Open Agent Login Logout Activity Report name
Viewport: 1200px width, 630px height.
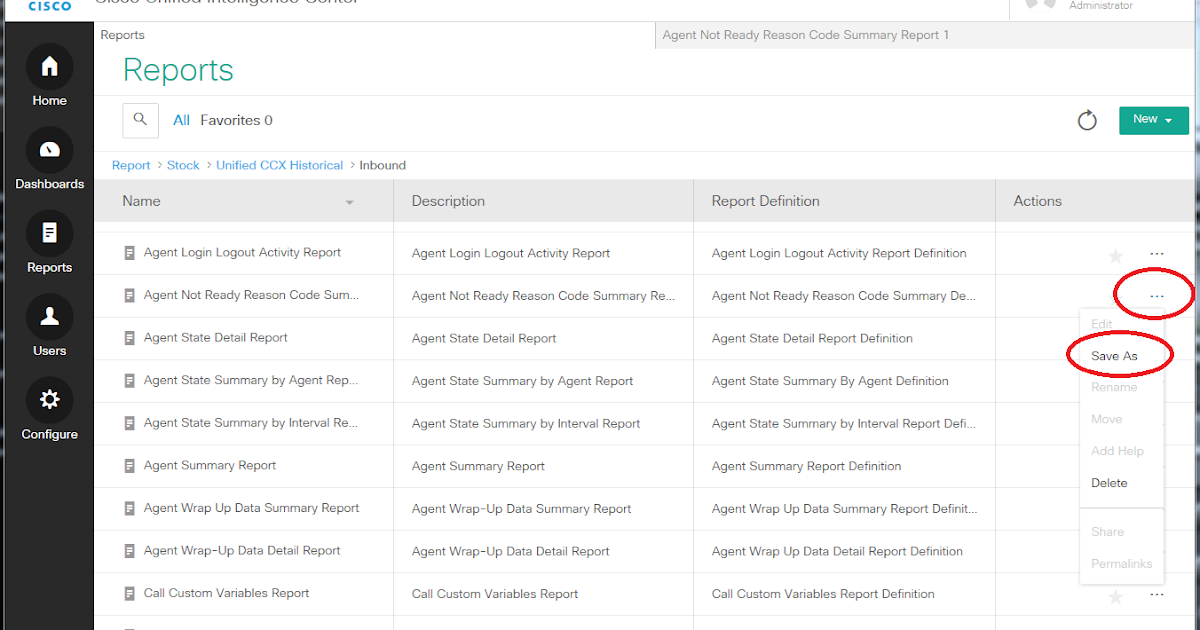[x=242, y=253]
